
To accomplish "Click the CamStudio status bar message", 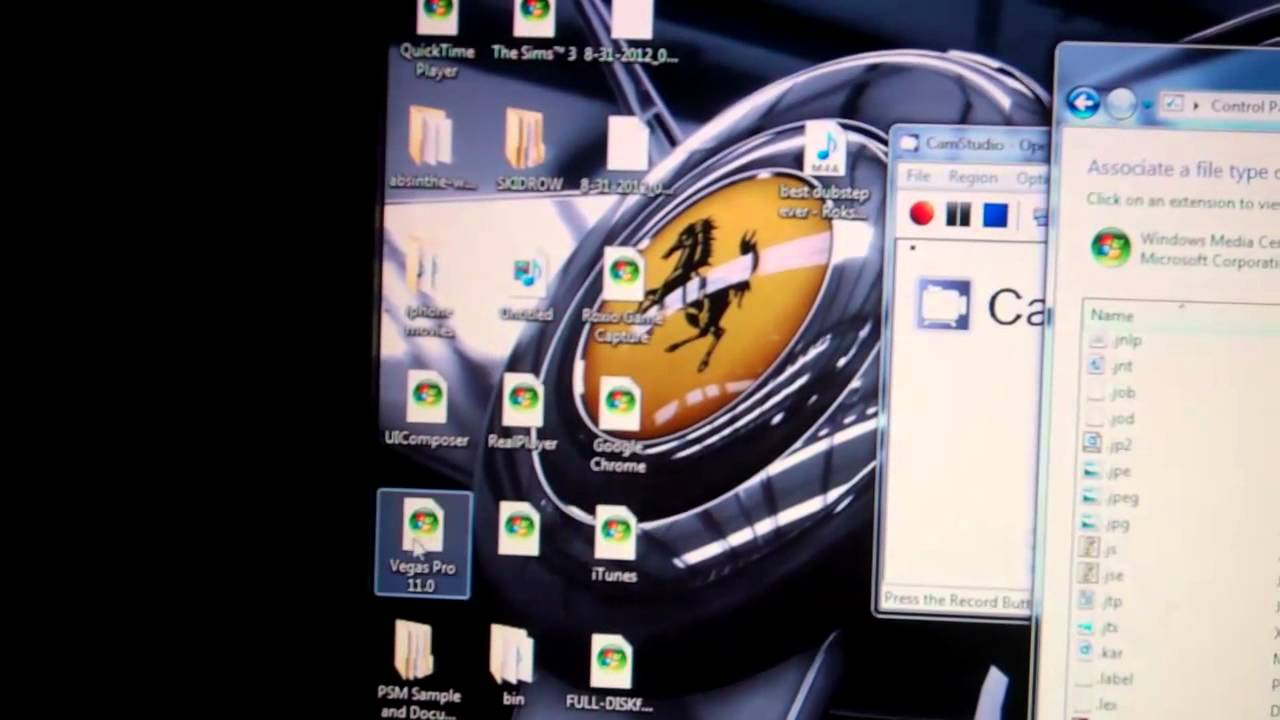I will (x=956, y=600).
